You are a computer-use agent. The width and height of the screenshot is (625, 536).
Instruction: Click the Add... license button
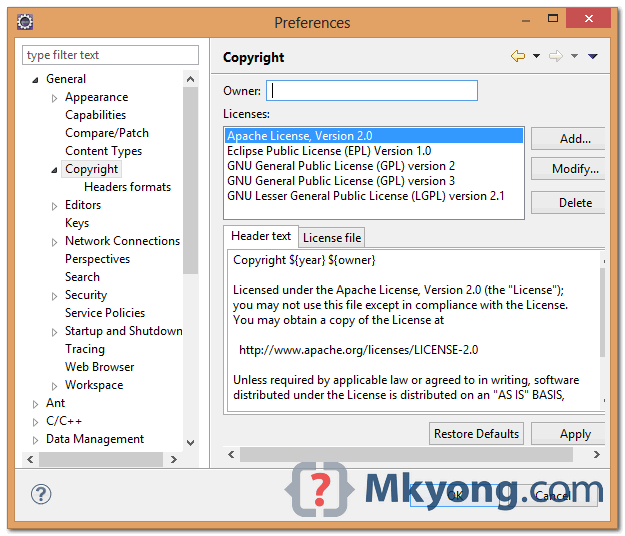point(568,139)
